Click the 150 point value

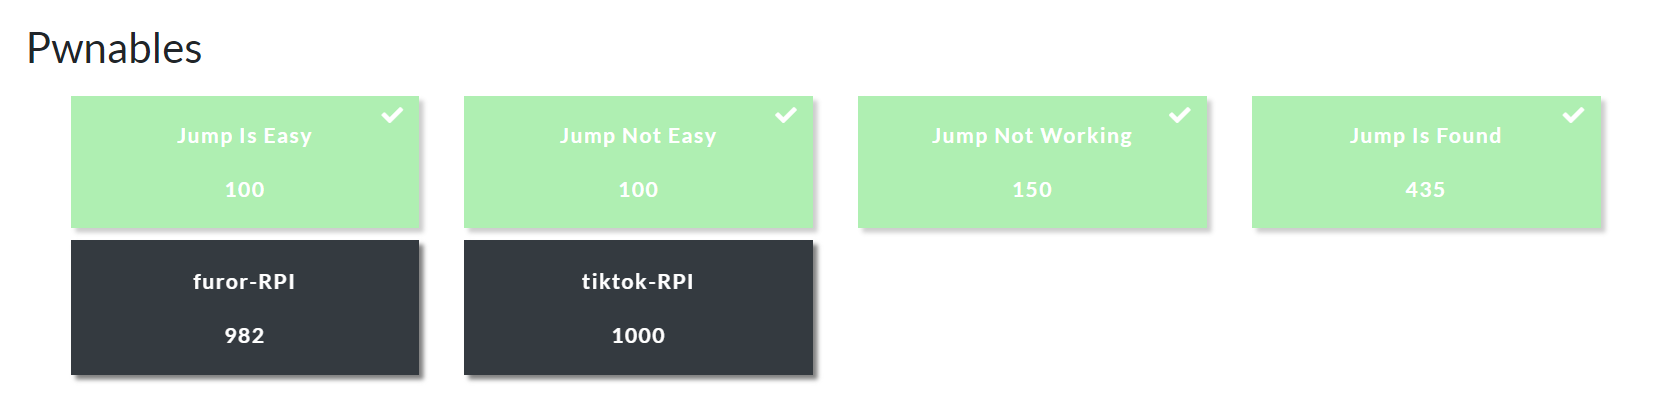coord(1032,190)
